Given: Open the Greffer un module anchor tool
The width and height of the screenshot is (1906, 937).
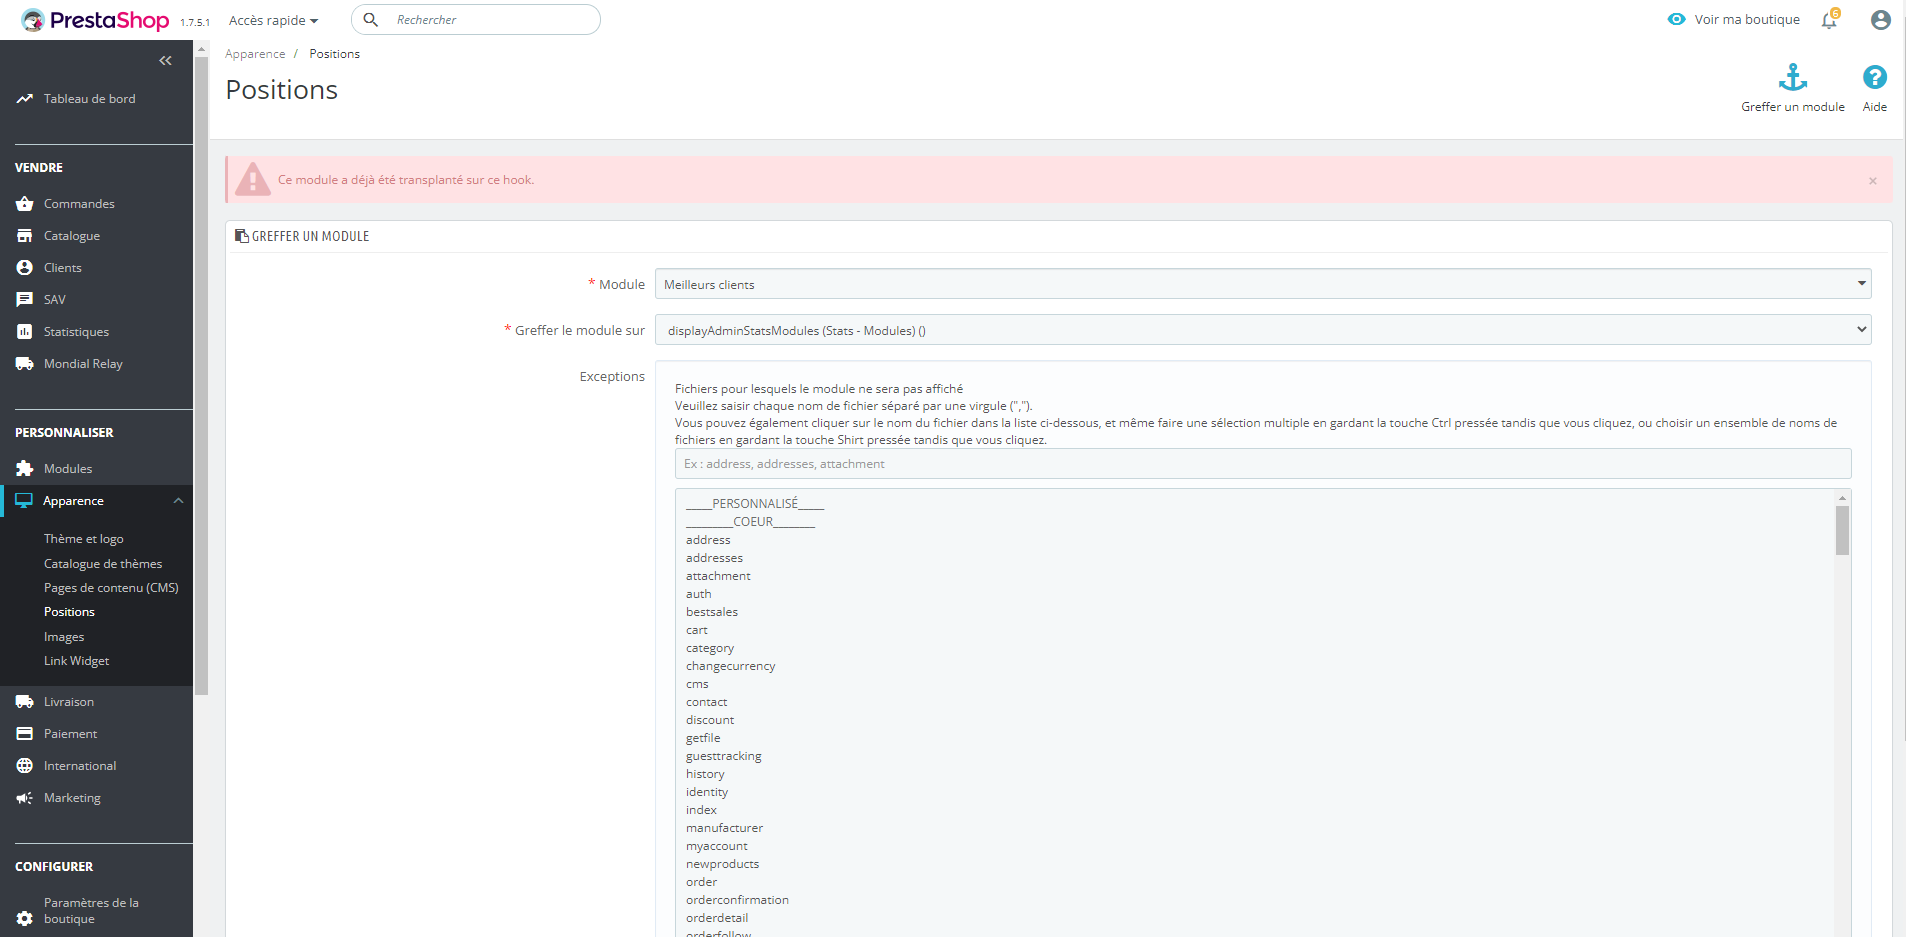Looking at the screenshot, I should point(1792,85).
